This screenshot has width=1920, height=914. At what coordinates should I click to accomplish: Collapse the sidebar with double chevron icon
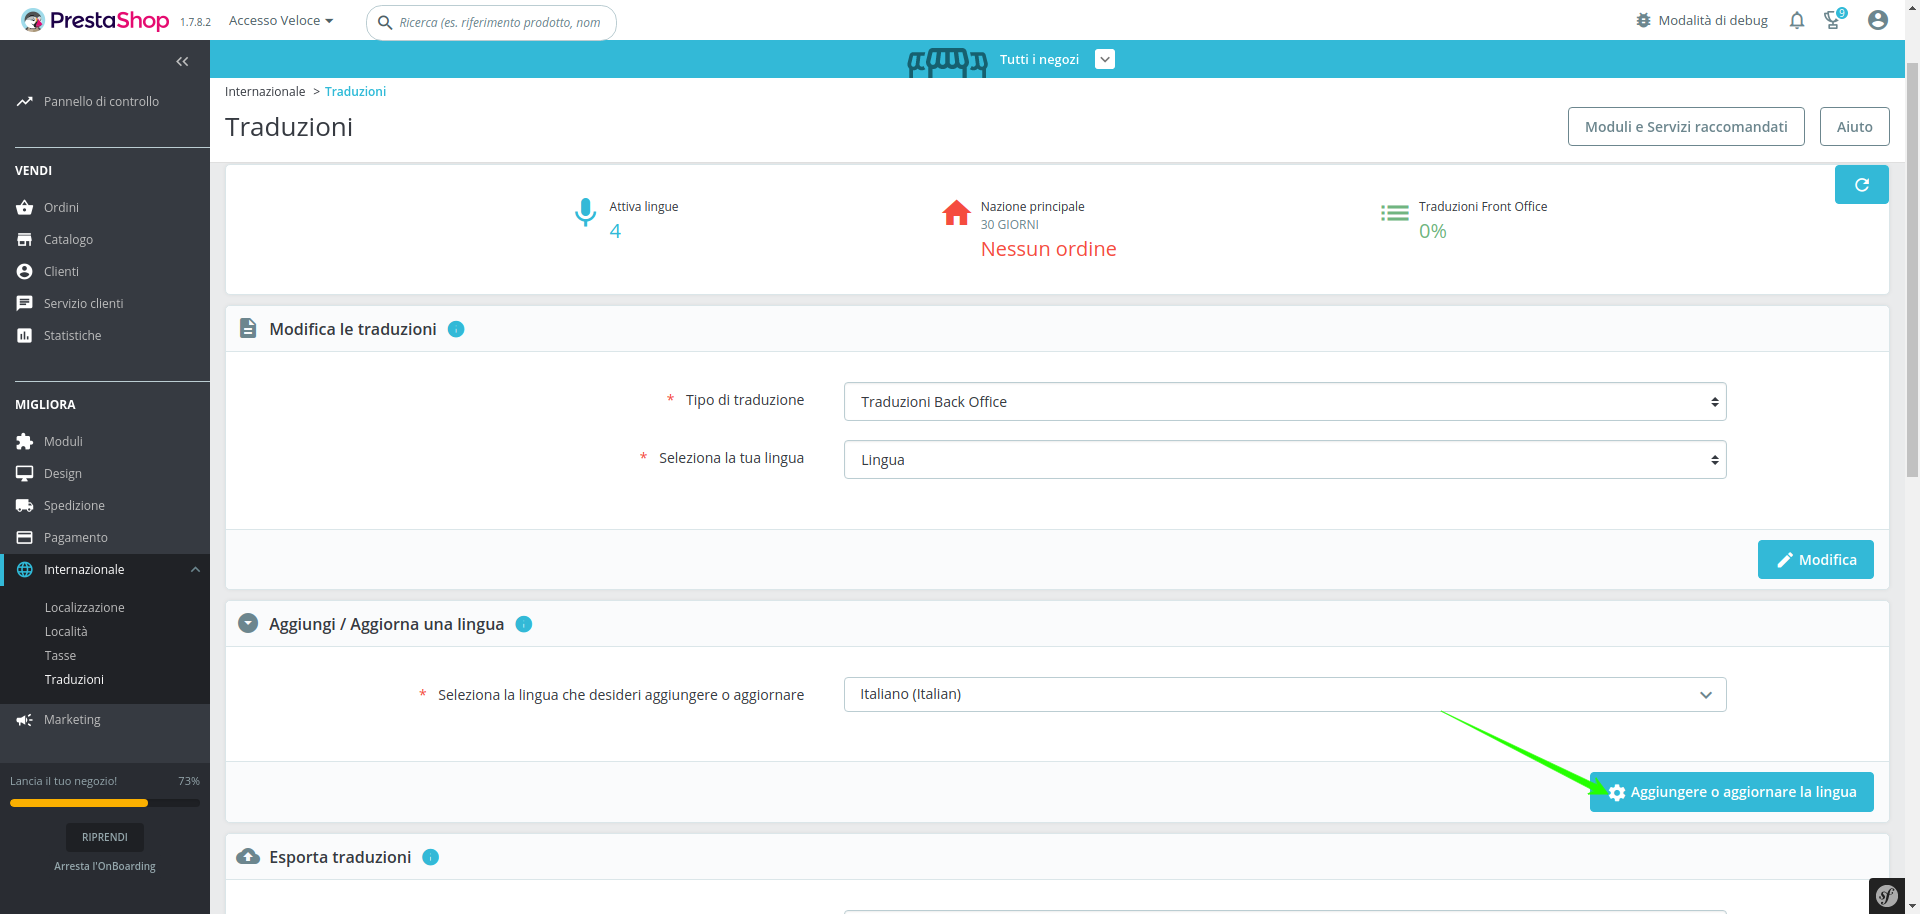(x=182, y=62)
